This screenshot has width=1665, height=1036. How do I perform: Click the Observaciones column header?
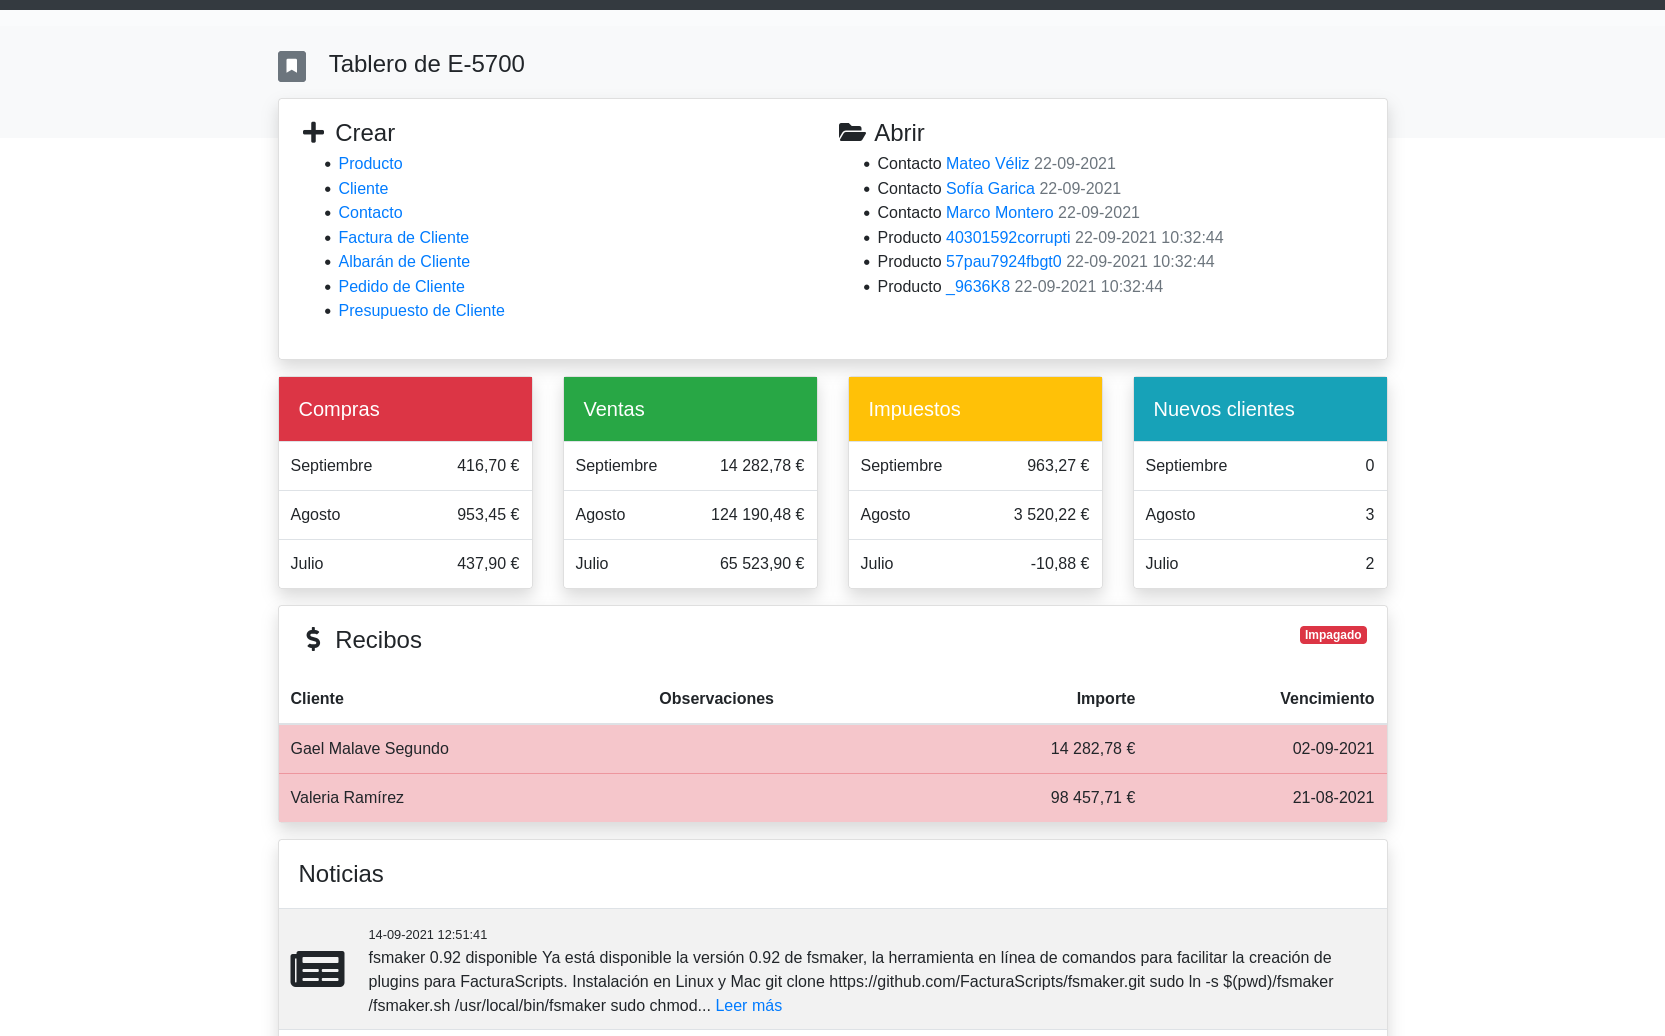click(716, 698)
